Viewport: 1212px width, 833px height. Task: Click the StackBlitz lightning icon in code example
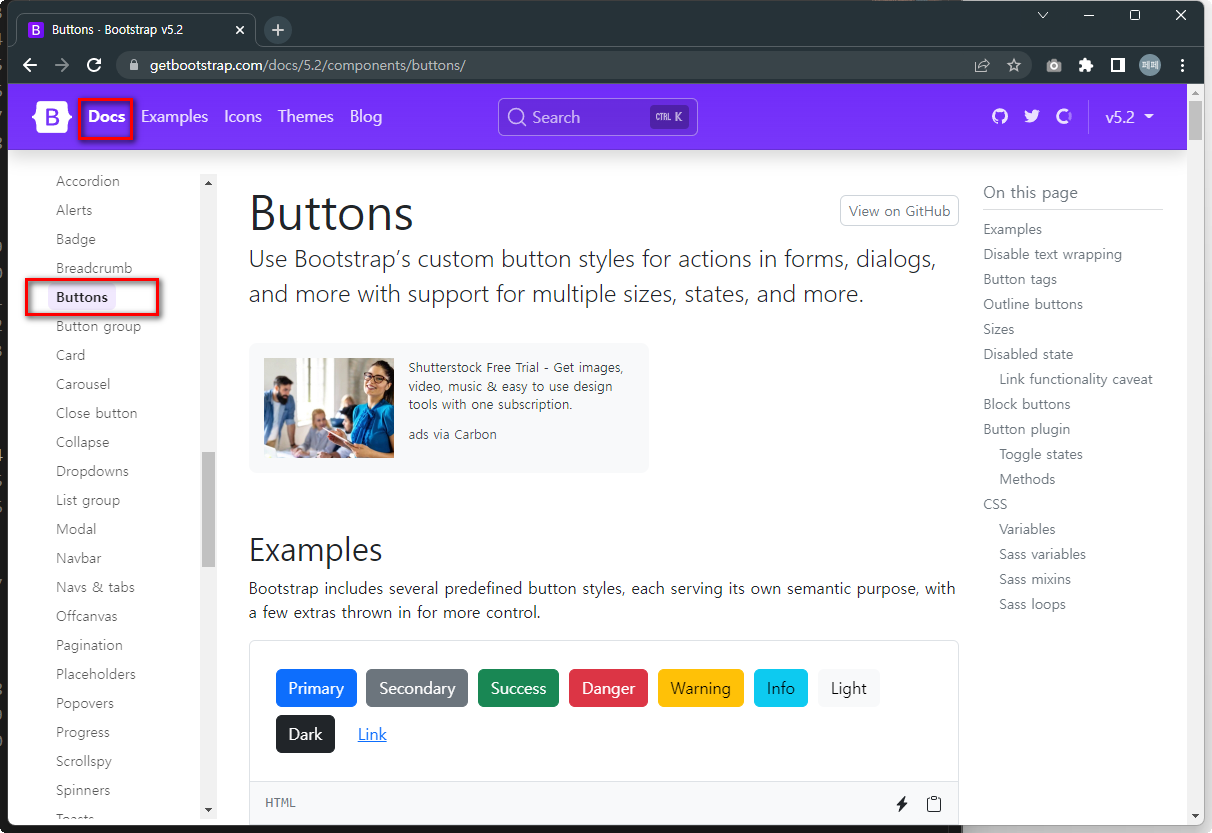pos(901,804)
